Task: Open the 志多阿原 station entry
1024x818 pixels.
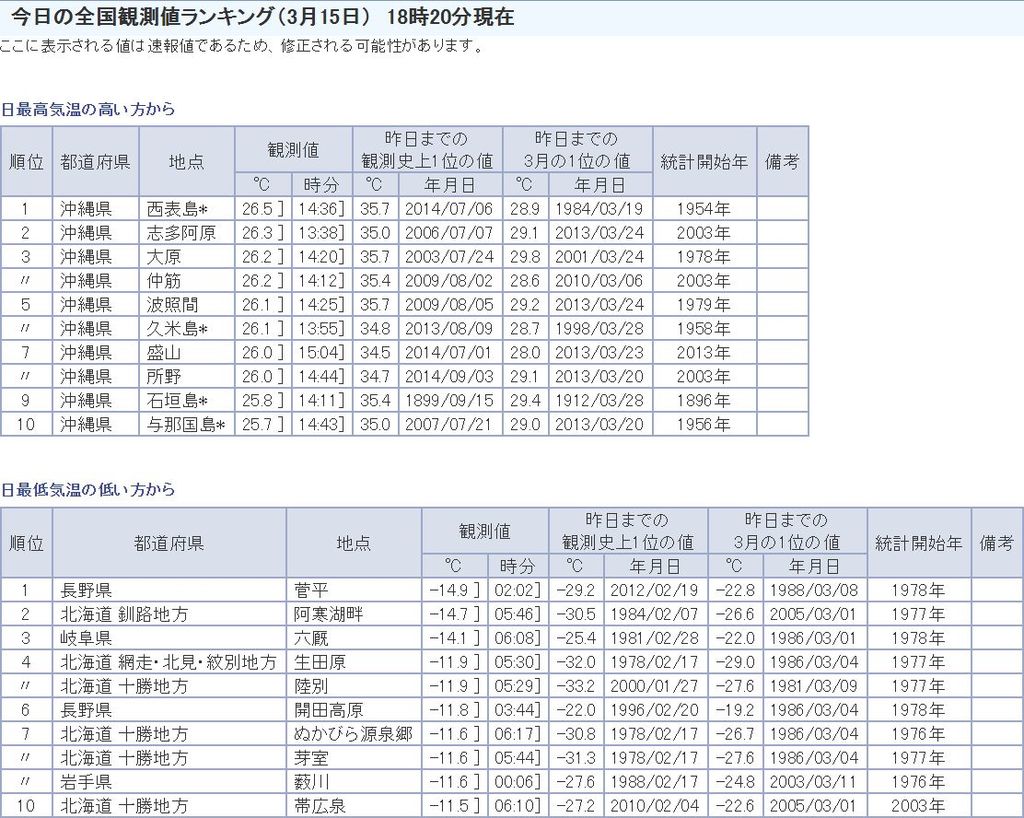Action: point(180,233)
